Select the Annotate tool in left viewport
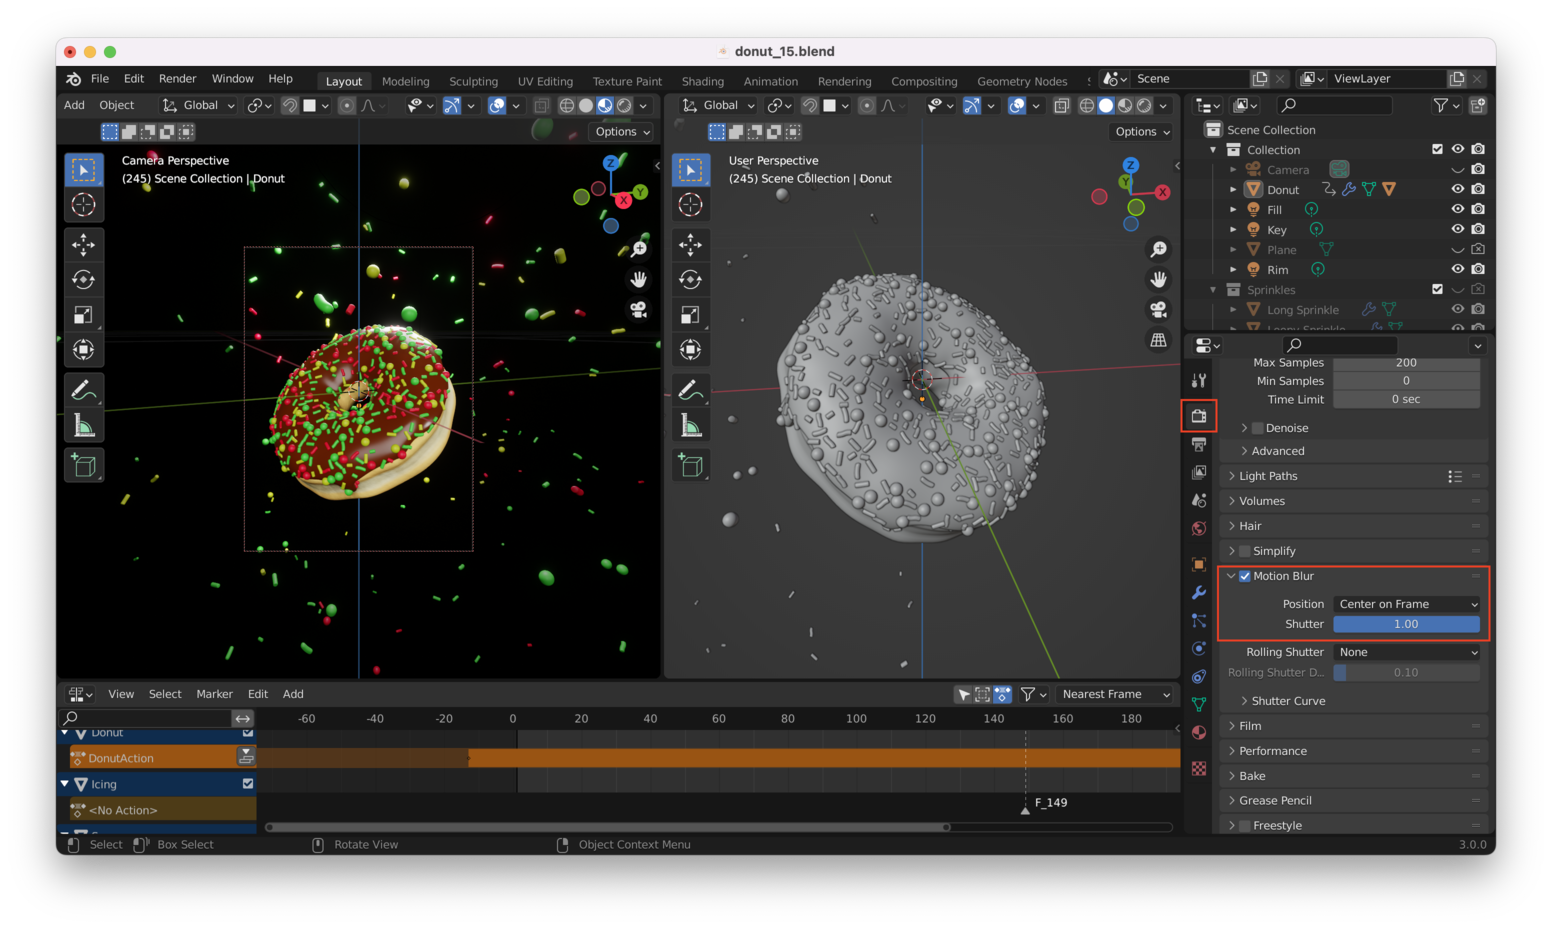This screenshot has width=1552, height=929. coord(84,390)
